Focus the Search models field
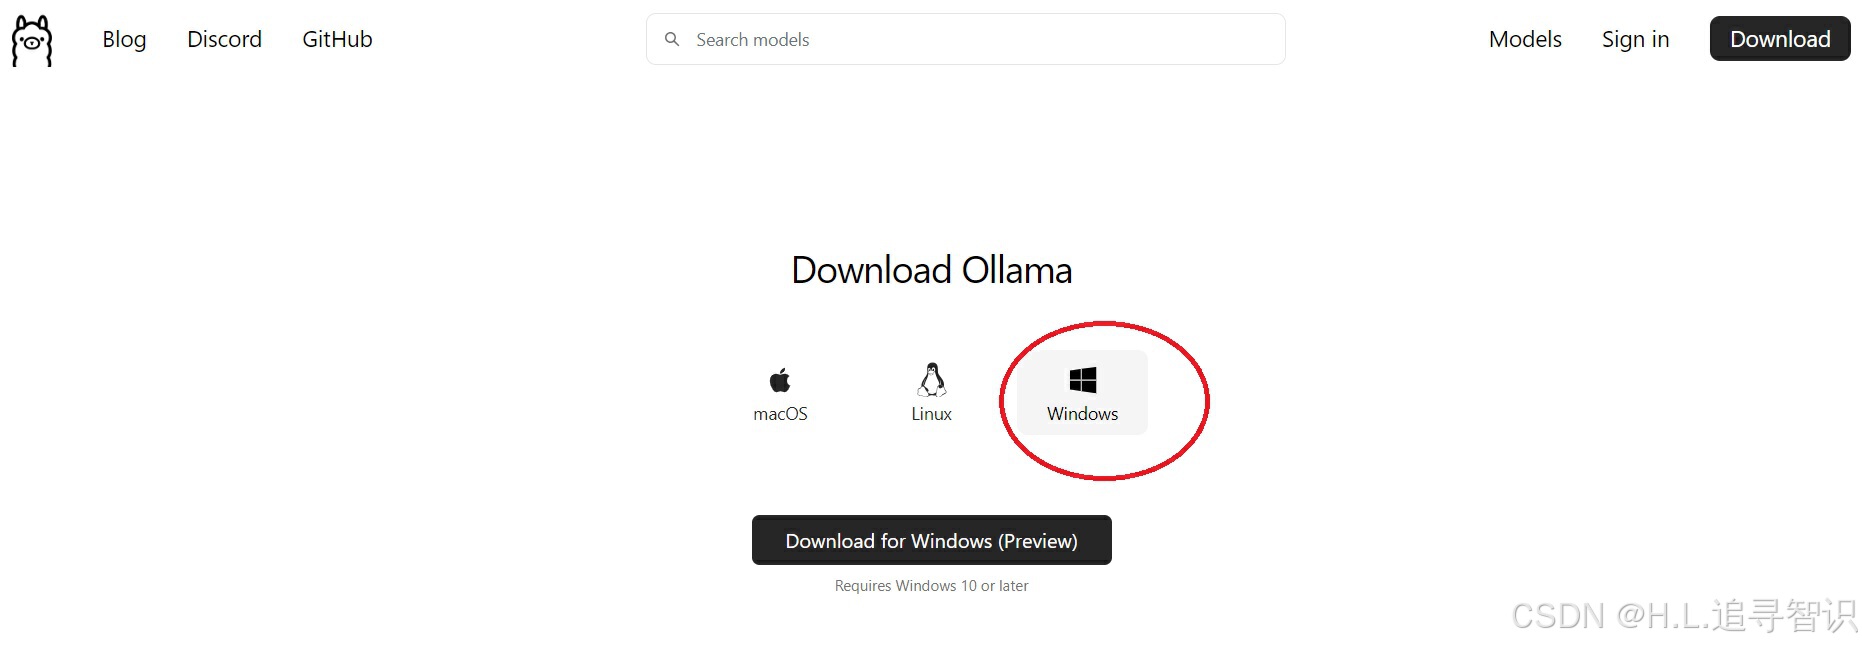Image resolution: width=1862 pixels, height=648 pixels. [966, 39]
